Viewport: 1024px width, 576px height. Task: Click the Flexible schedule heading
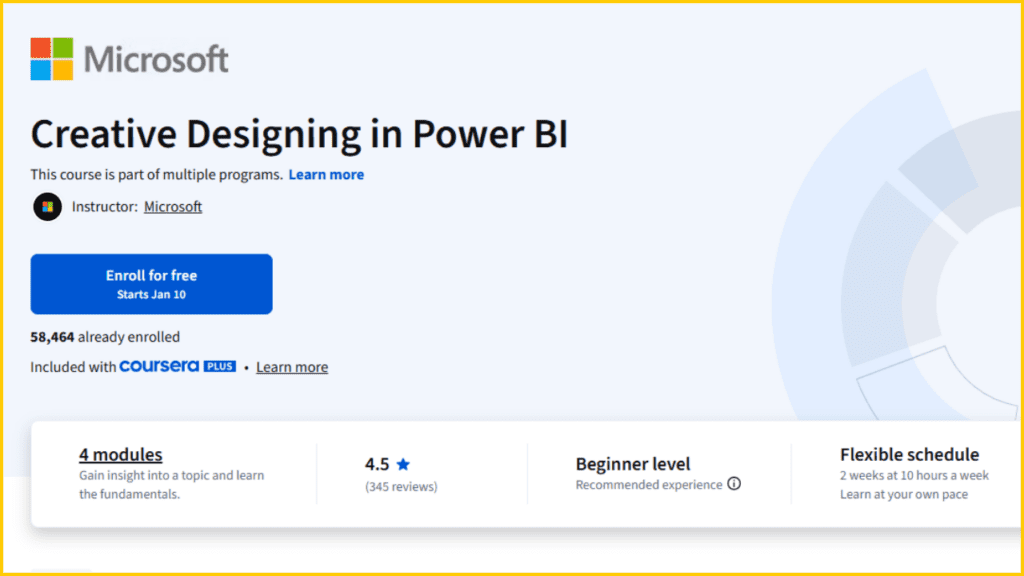909,454
